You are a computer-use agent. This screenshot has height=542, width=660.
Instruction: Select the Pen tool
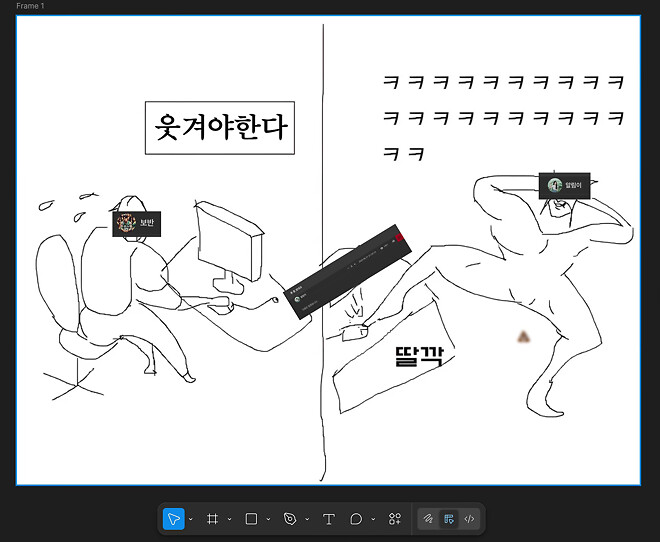point(290,519)
